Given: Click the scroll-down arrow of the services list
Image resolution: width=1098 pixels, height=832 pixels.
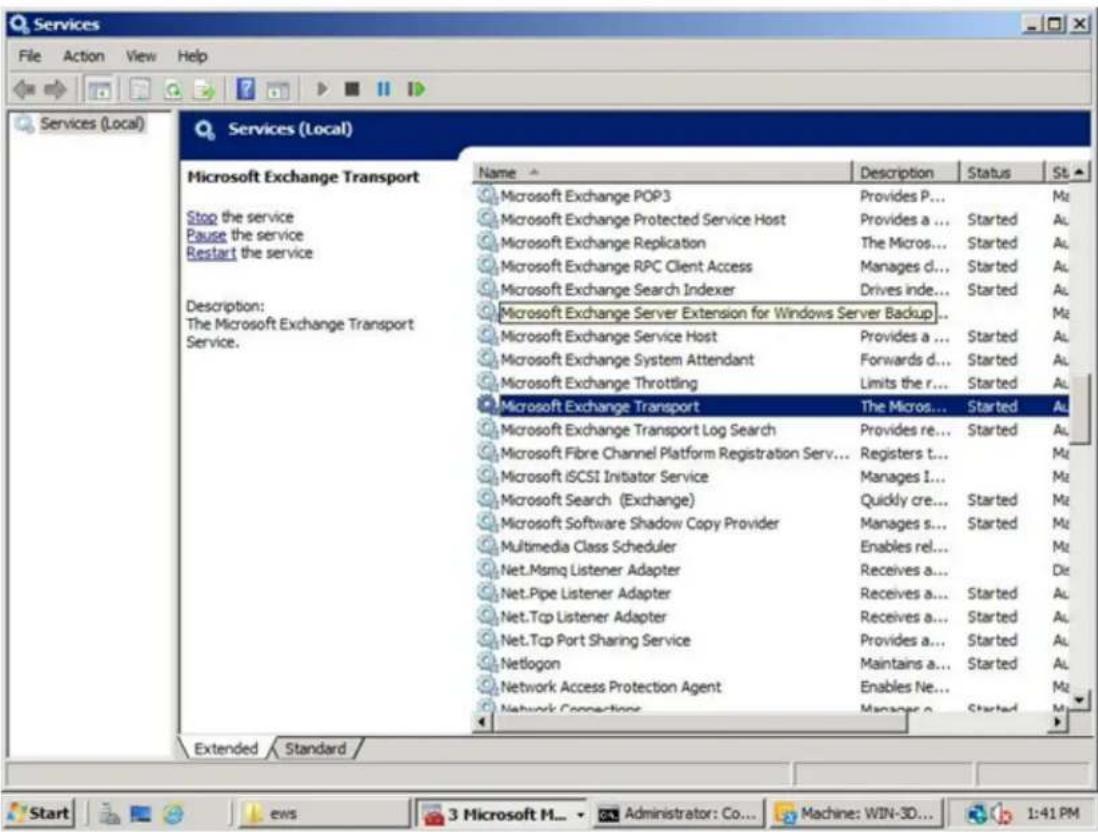Looking at the screenshot, I should (1080, 698).
